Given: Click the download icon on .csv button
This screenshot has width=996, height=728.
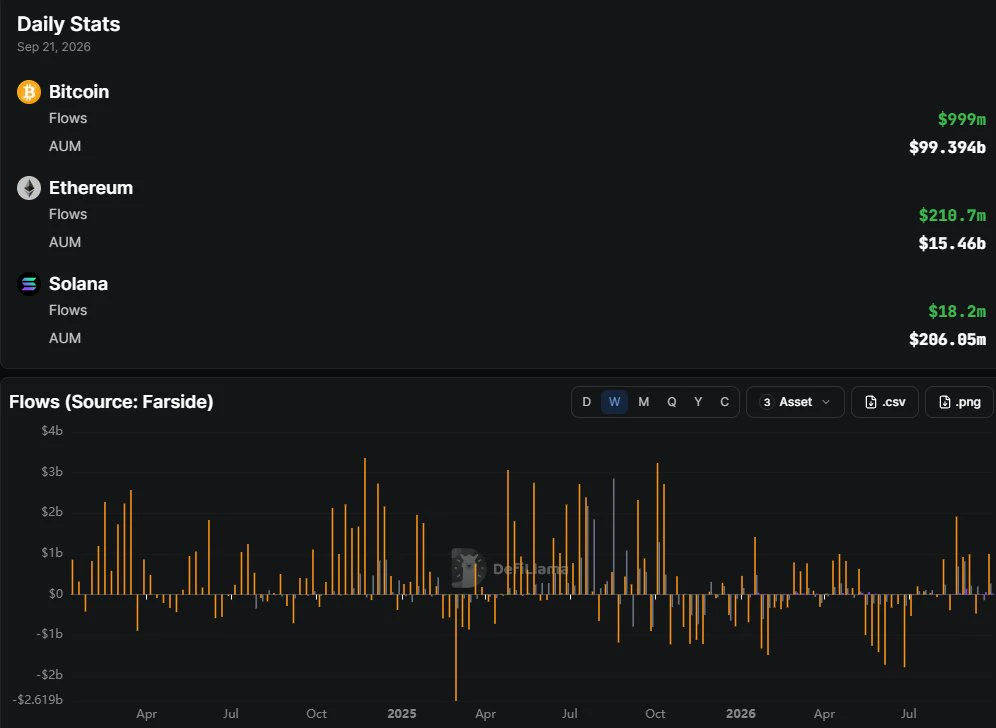Looking at the screenshot, I should (x=871, y=402).
